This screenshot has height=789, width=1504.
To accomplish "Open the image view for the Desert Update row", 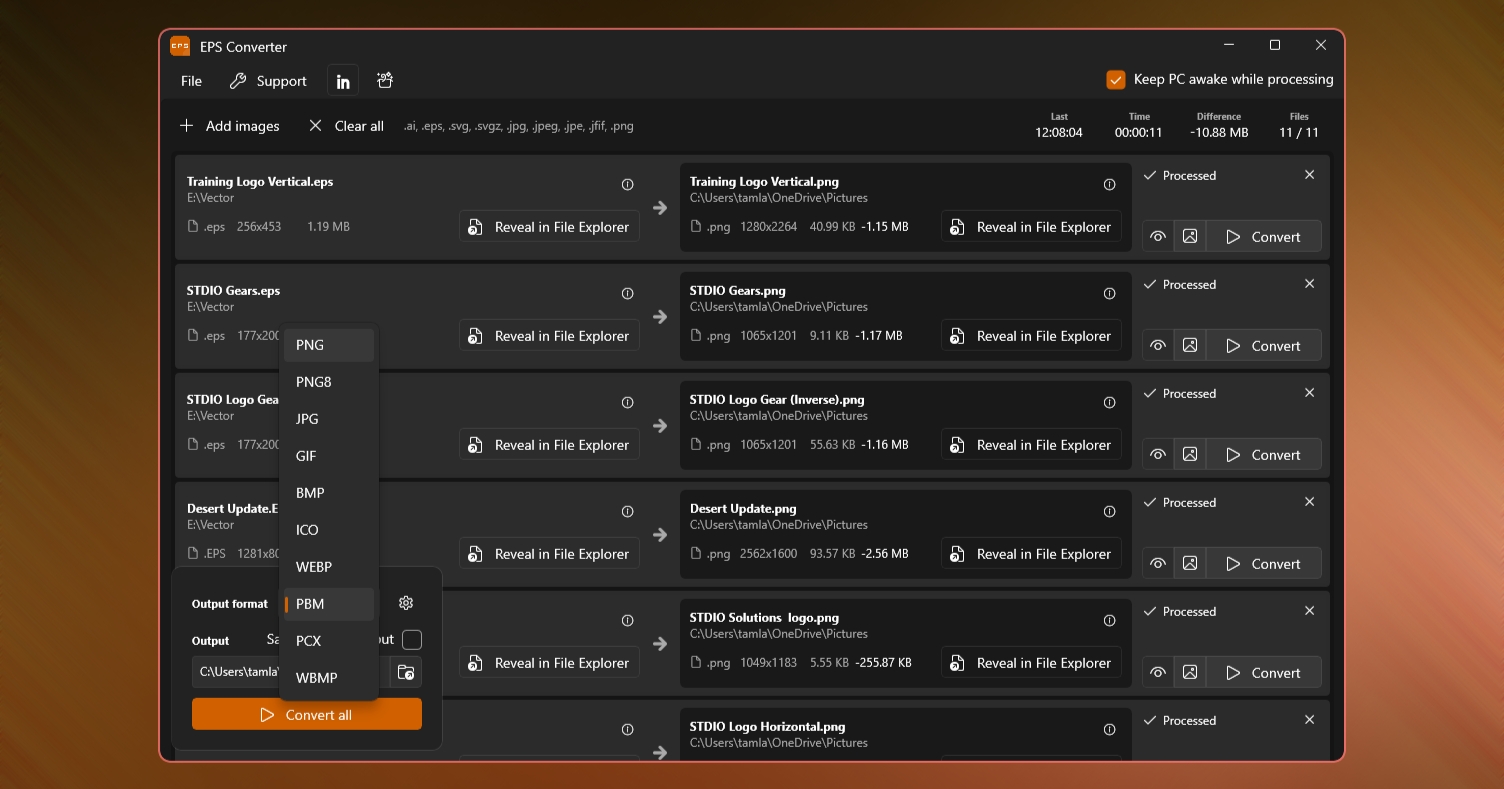I will [x=1190, y=564].
